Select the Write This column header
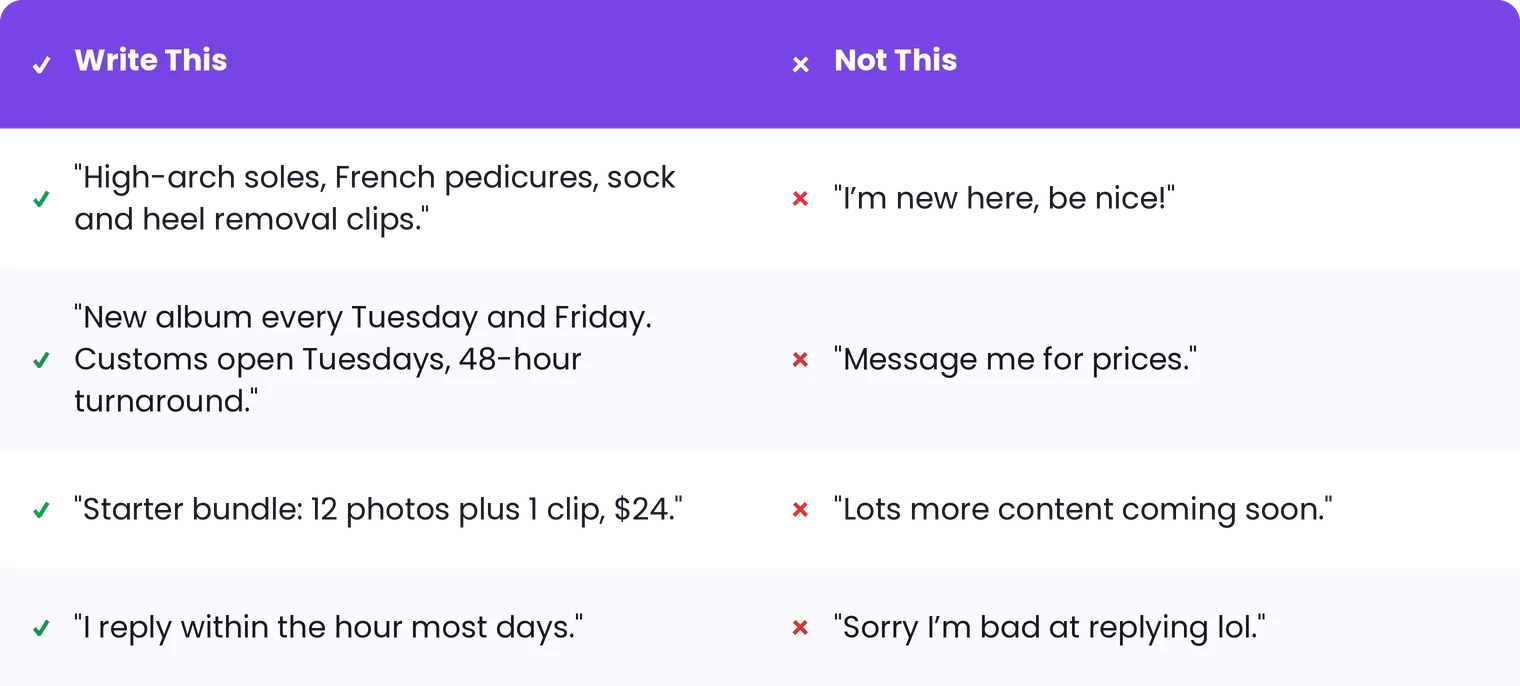 (x=151, y=60)
